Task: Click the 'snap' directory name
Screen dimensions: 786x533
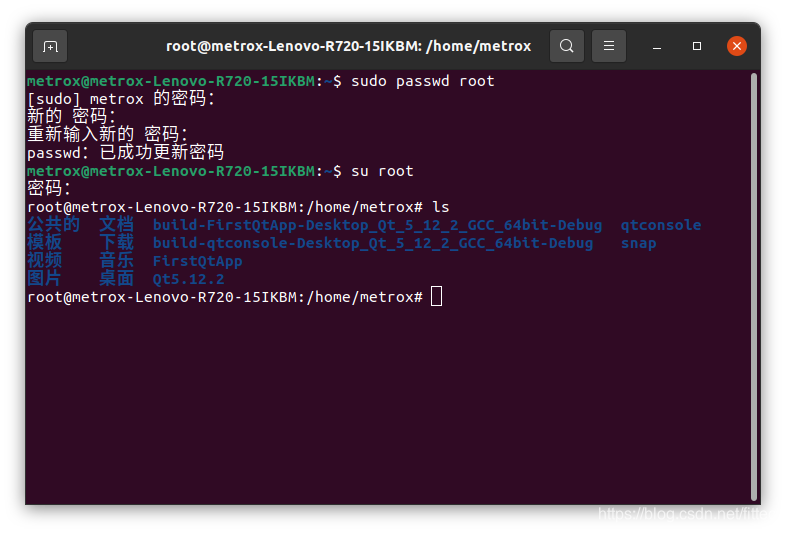Action: [x=638, y=243]
